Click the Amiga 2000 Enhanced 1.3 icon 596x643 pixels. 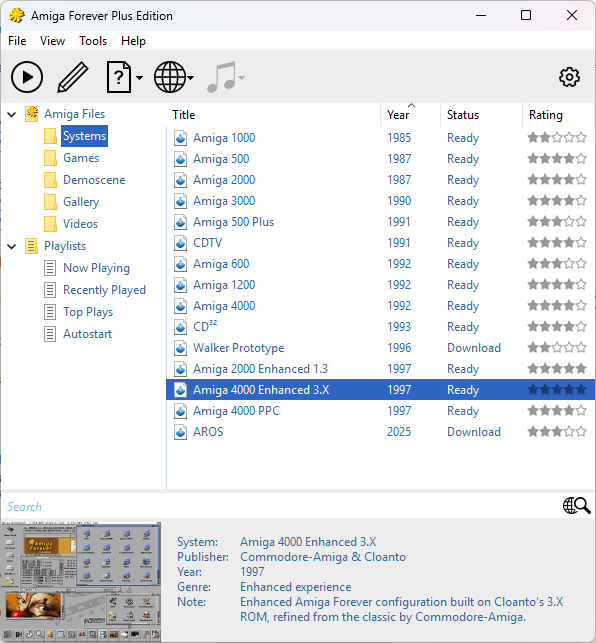(180, 369)
